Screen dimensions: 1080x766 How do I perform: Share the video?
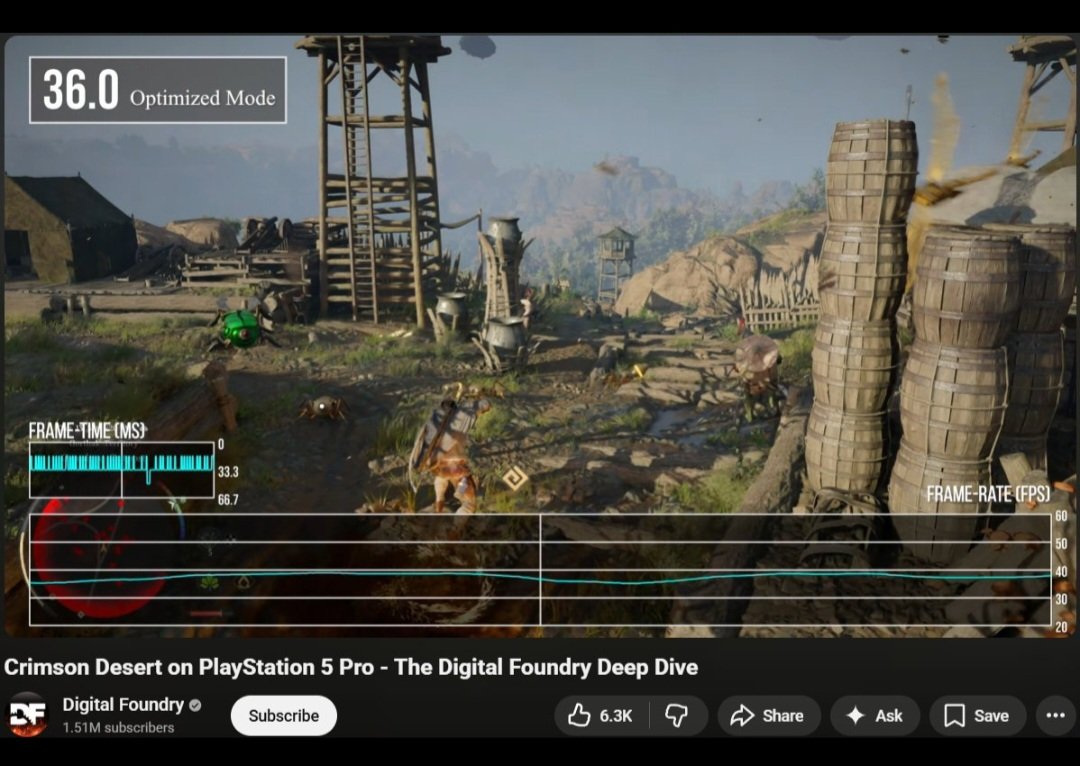point(768,716)
